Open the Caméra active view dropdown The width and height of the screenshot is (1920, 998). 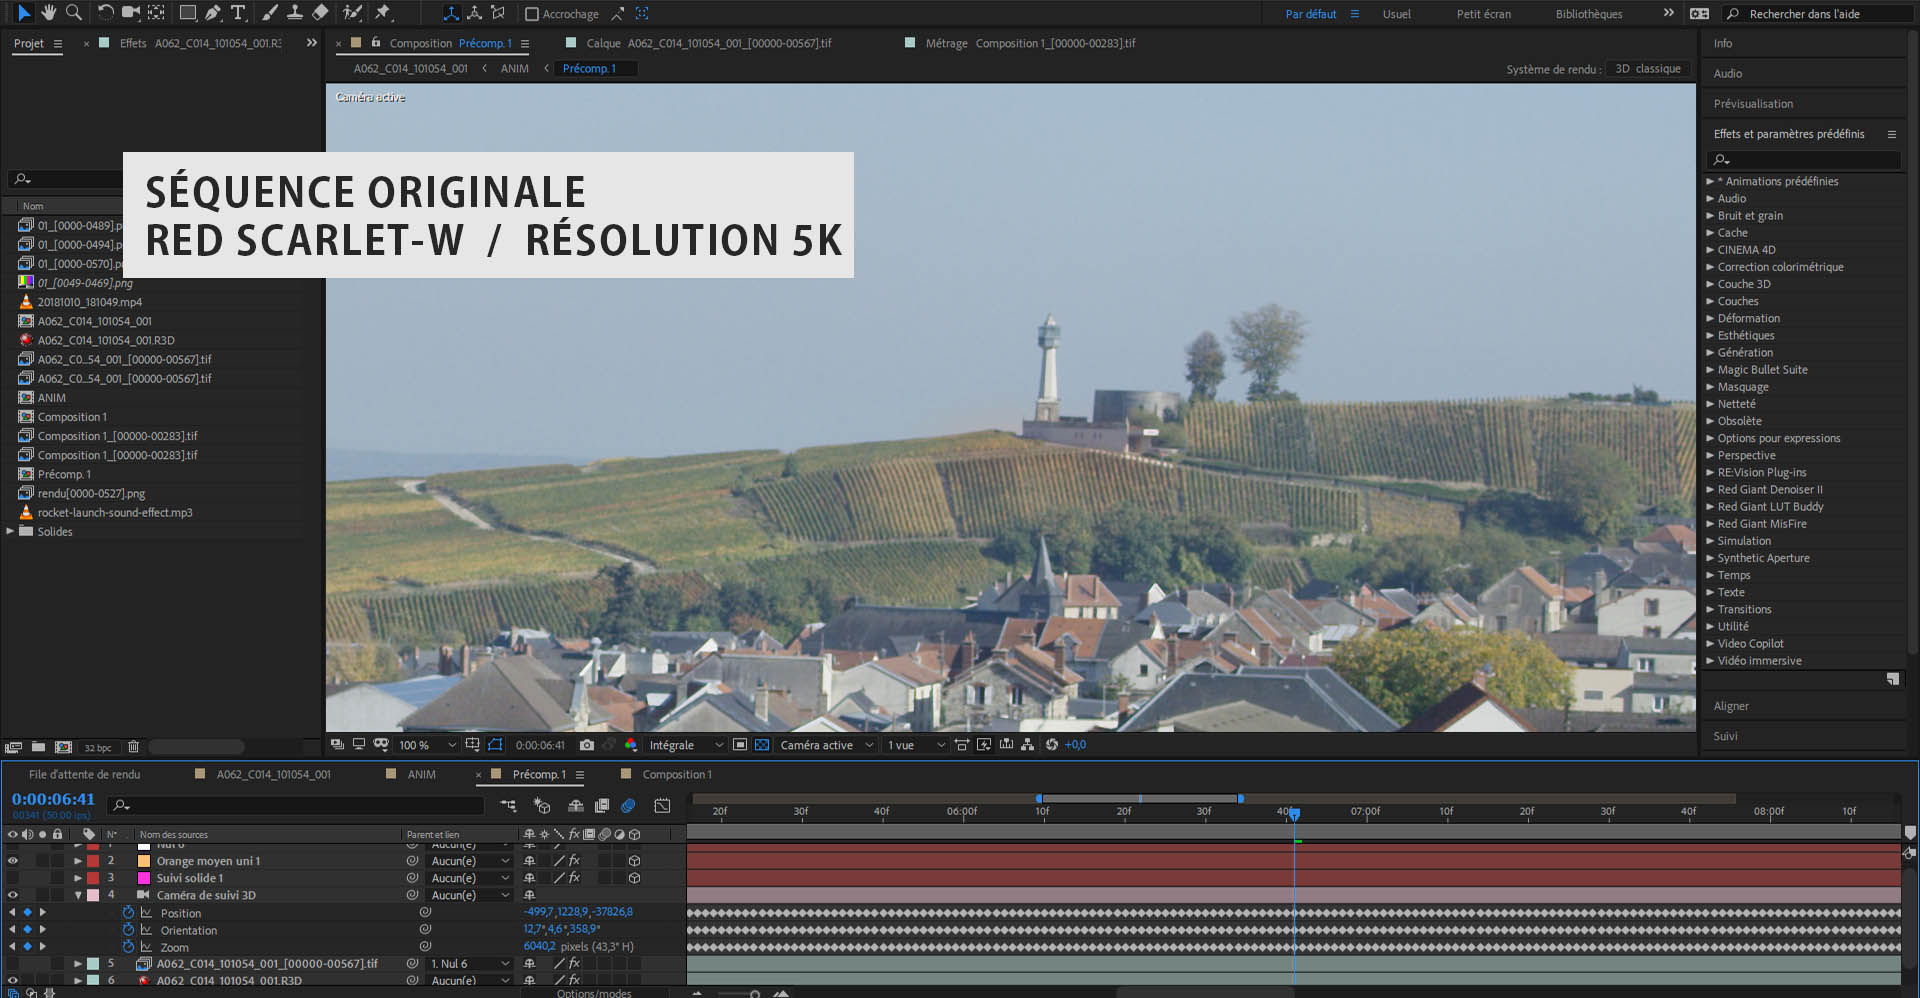pos(827,745)
